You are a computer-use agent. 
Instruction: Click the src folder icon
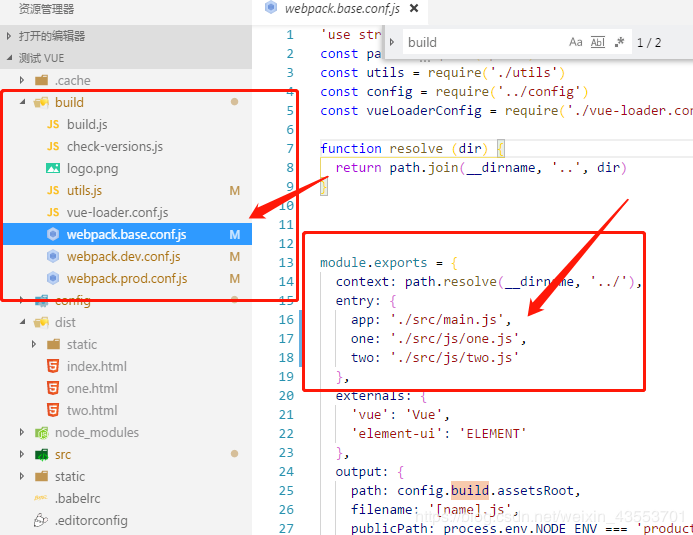click(42, 455)
